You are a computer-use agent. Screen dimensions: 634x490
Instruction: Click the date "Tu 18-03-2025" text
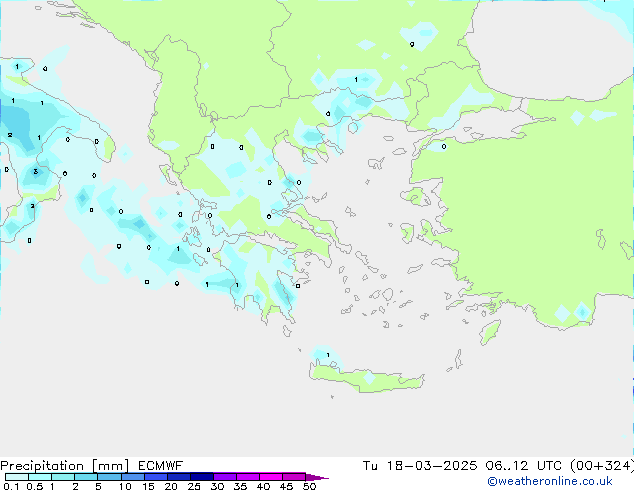click(420, 466)
